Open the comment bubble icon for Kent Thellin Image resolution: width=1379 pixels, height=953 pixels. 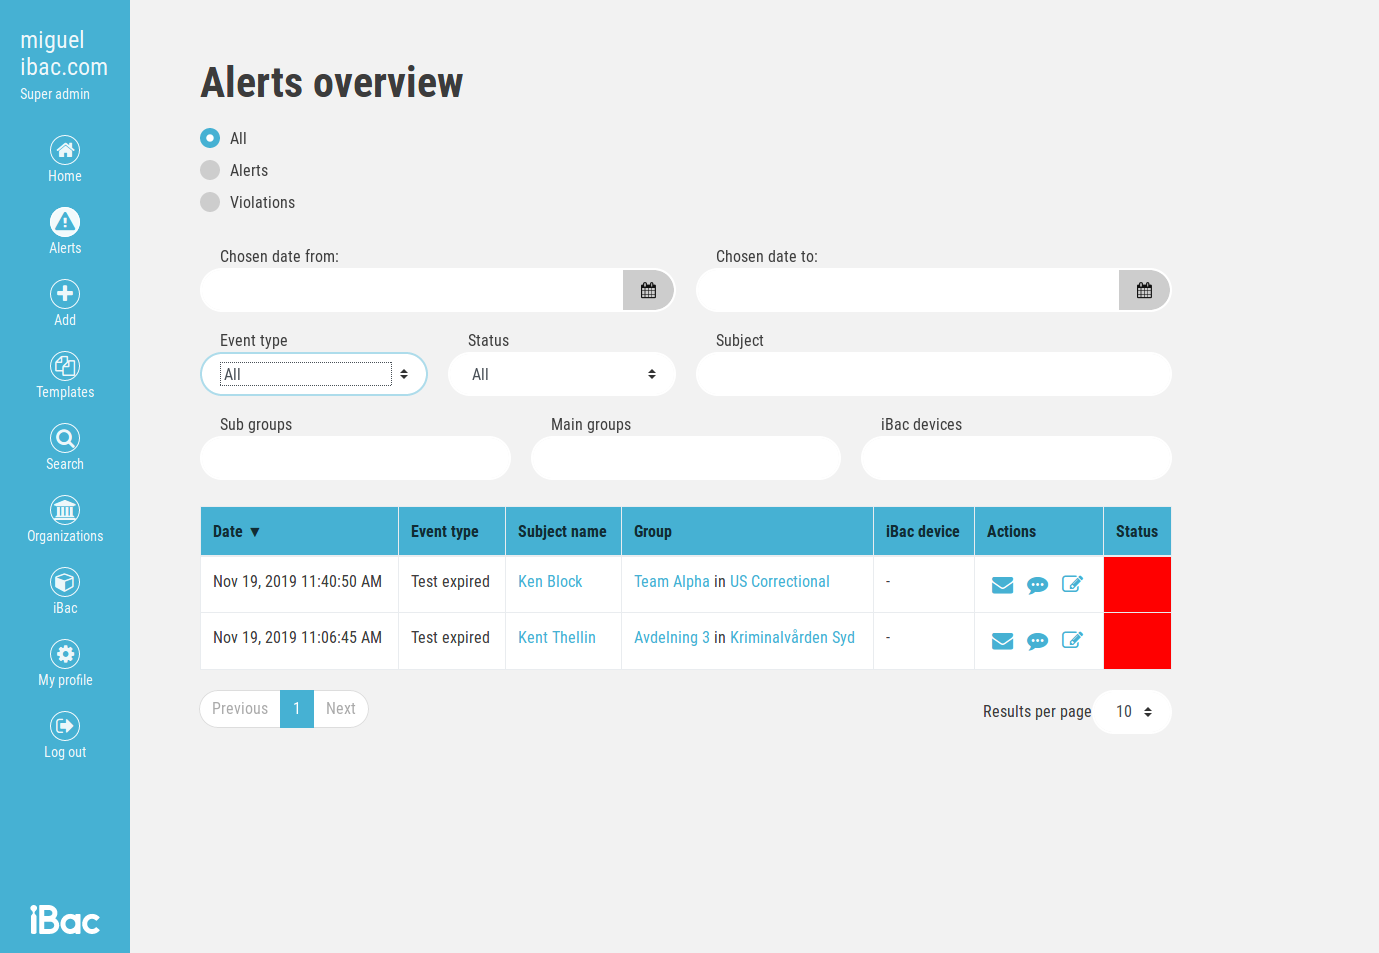click(1037, 641)
